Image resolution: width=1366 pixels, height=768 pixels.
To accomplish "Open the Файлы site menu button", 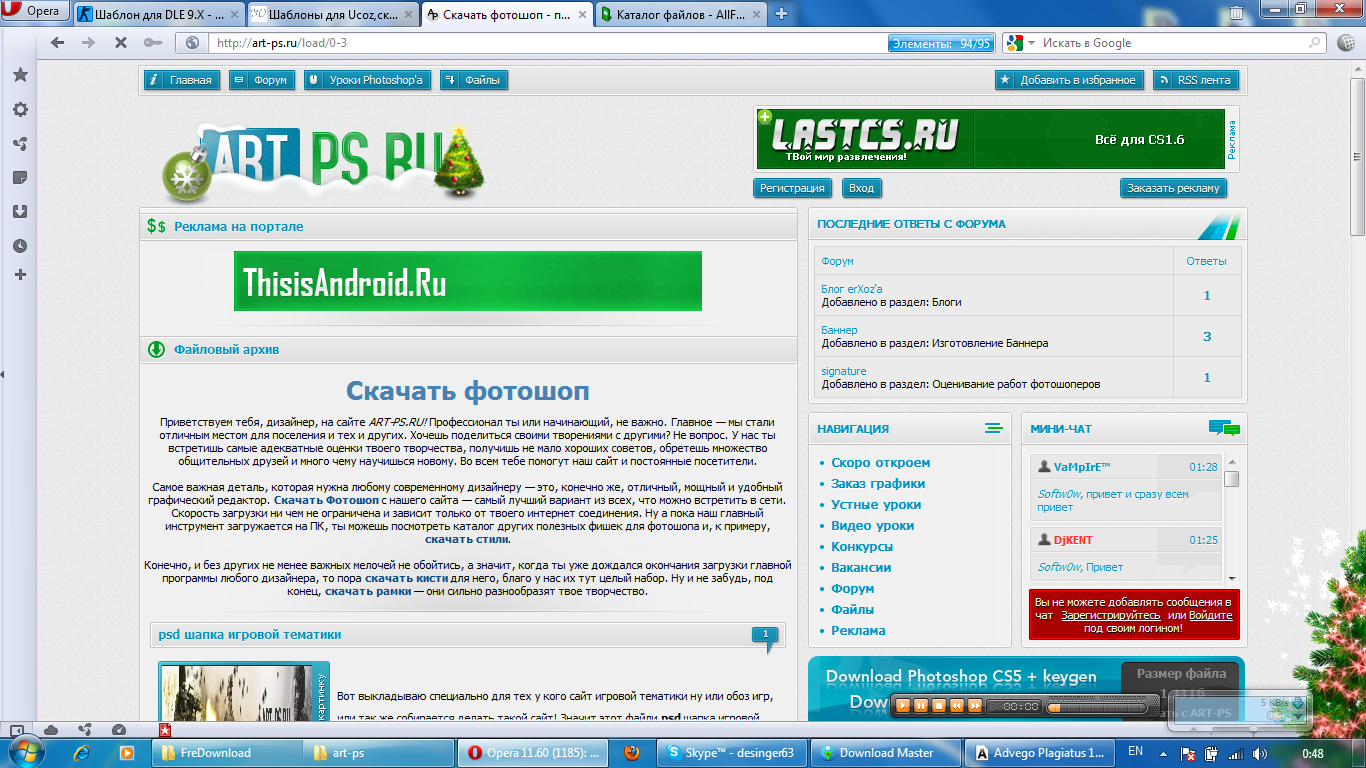I will tap(474, 80).
